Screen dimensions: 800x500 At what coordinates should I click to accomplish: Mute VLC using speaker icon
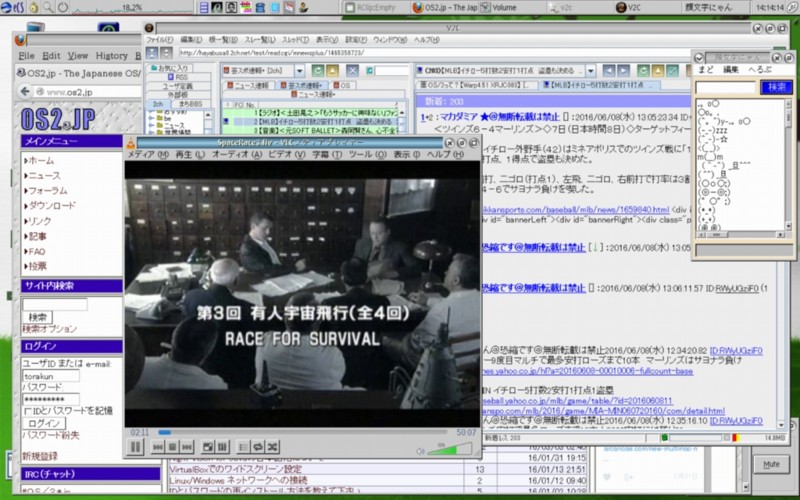420,451
